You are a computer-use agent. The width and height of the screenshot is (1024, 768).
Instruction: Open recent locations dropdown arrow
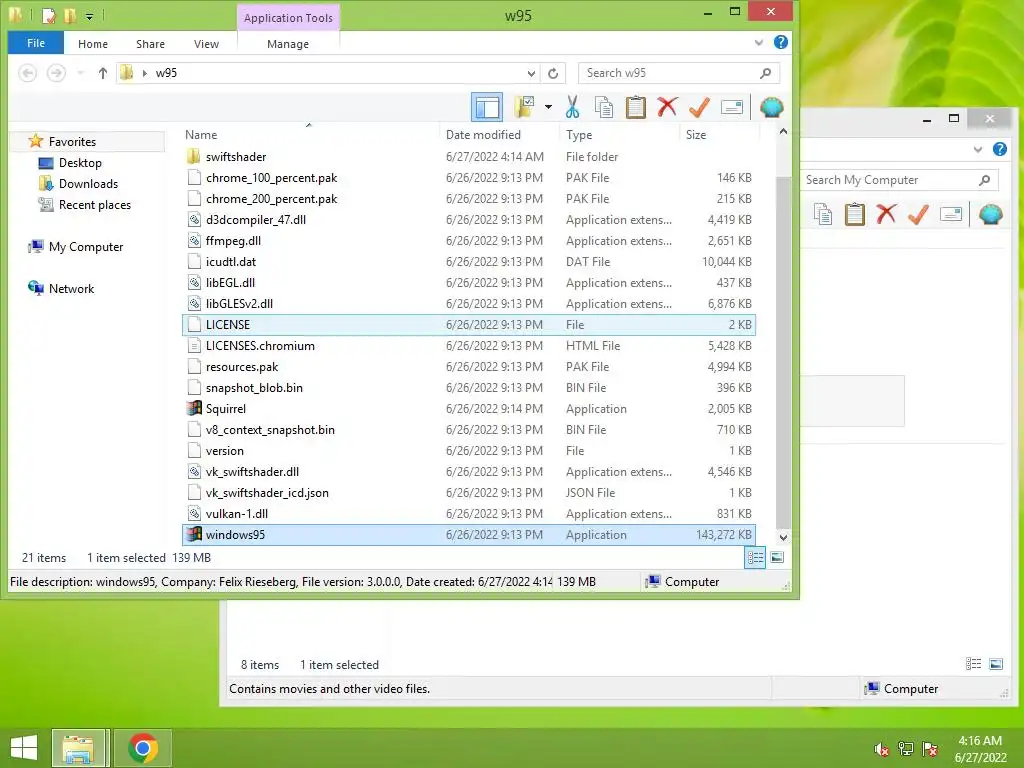point(80,73)
